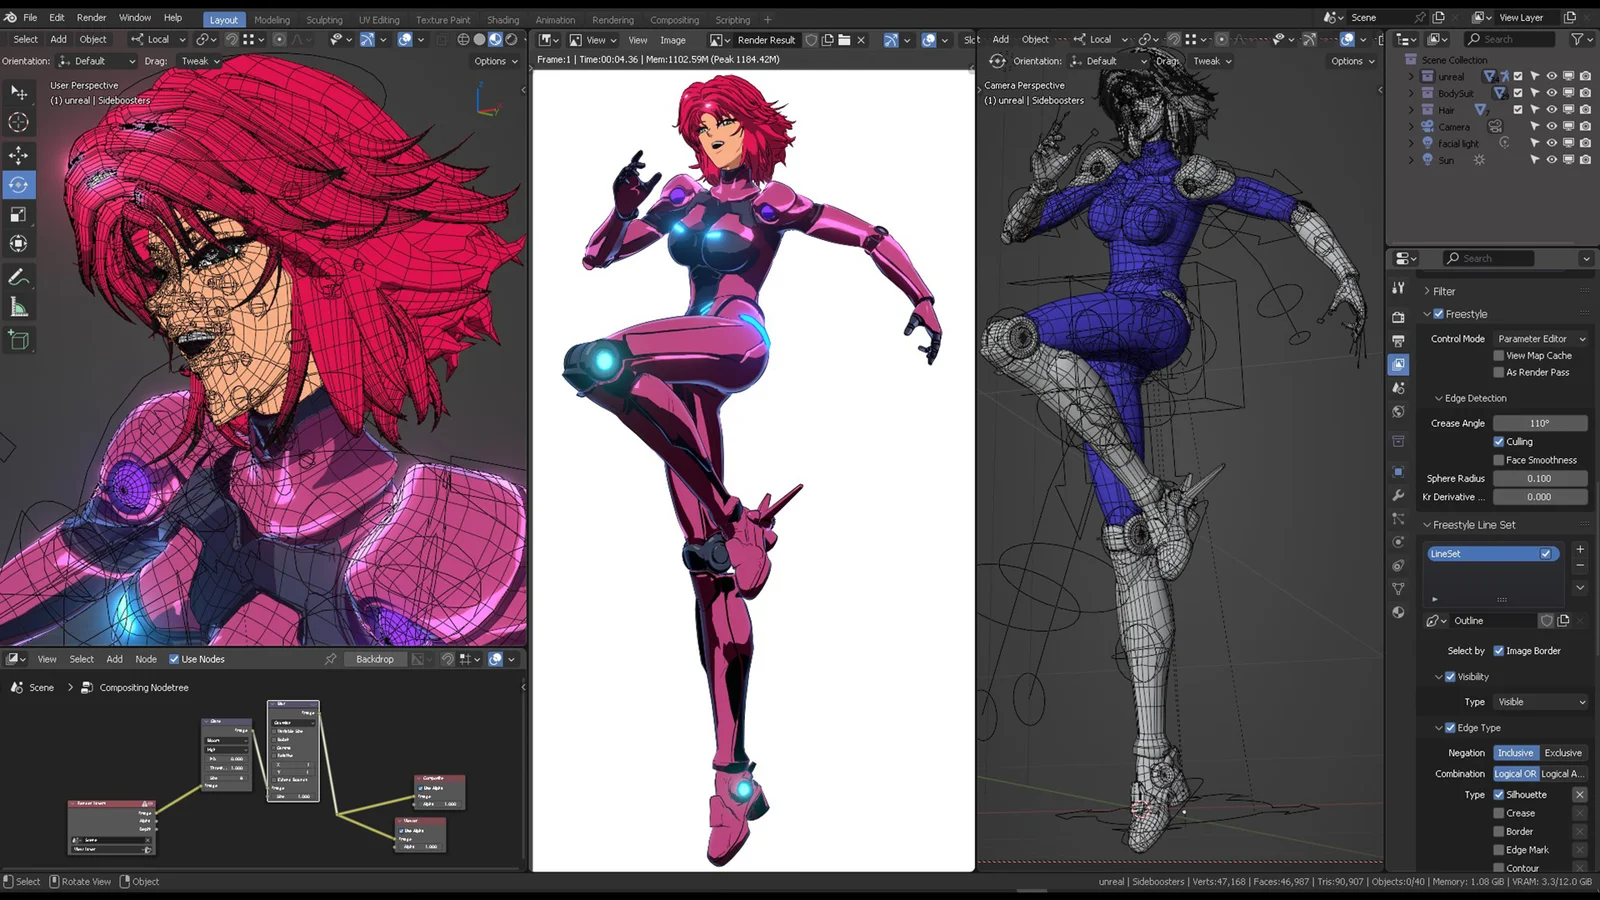Switch to the Shading workspace tab
The height and width of the screenshot is (900, 1600).
pos(503,19)
